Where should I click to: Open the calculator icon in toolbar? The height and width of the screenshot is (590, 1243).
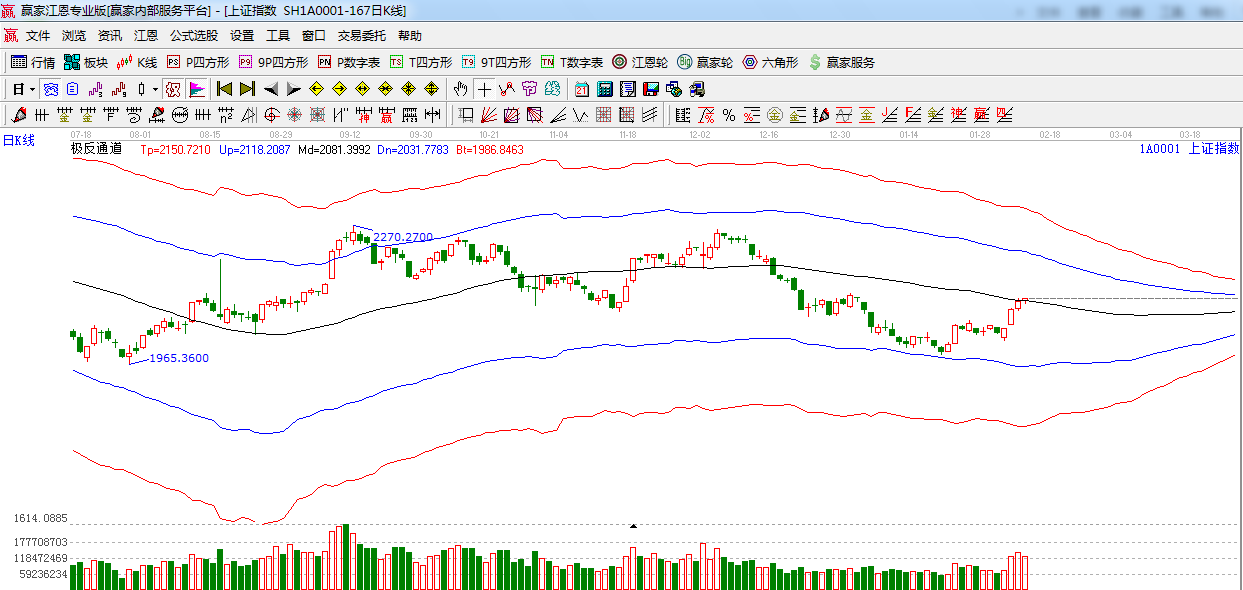point(604,89)
